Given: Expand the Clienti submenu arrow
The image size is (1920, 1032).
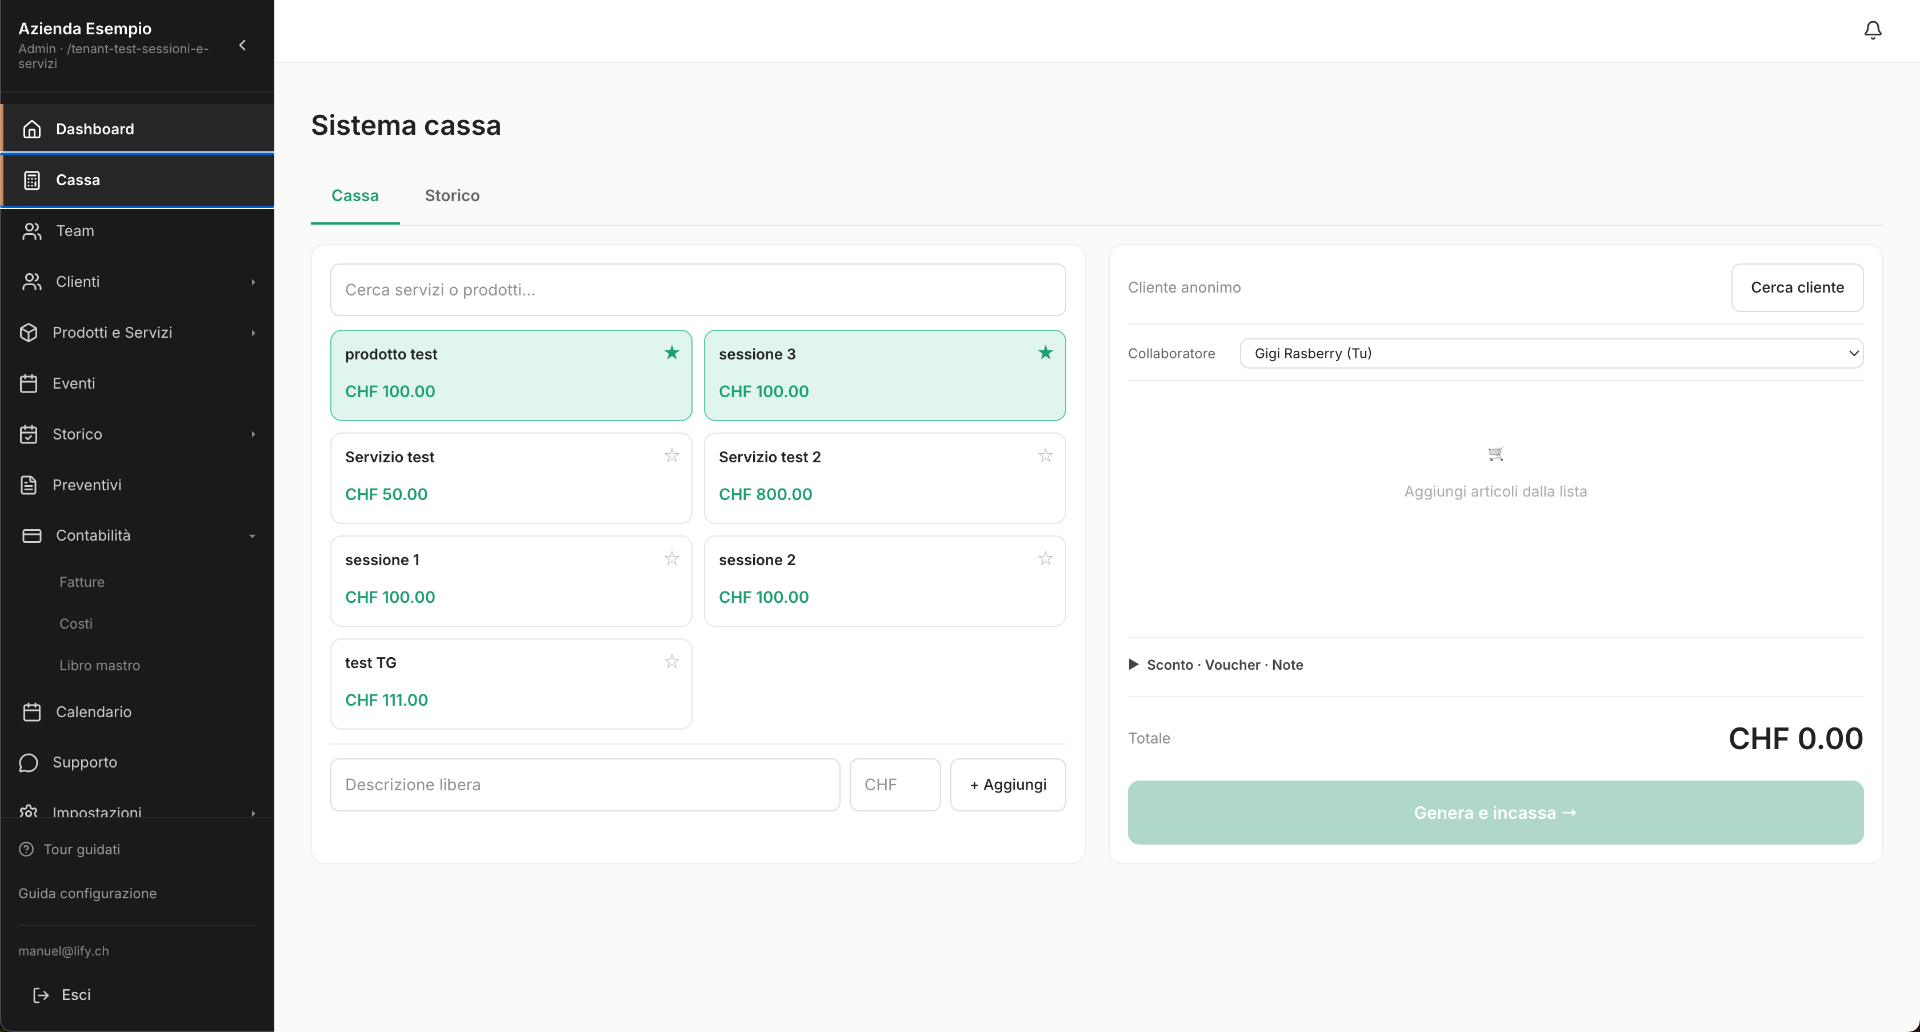Looking at the screenshot, I should pos(253,282).
